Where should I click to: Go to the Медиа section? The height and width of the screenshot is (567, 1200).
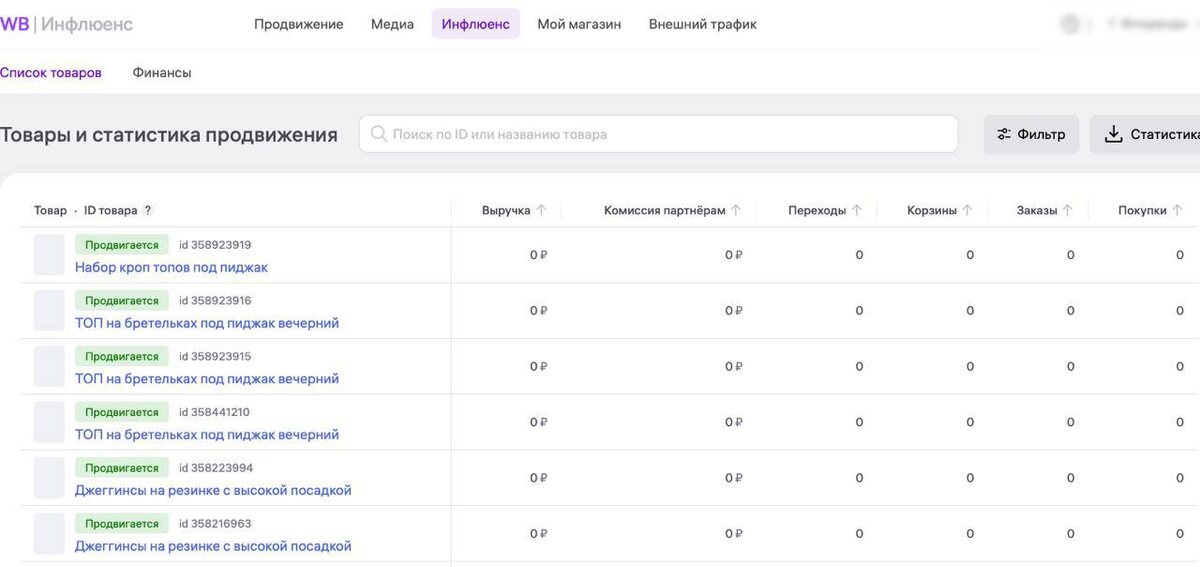click(x=392, y=24)
